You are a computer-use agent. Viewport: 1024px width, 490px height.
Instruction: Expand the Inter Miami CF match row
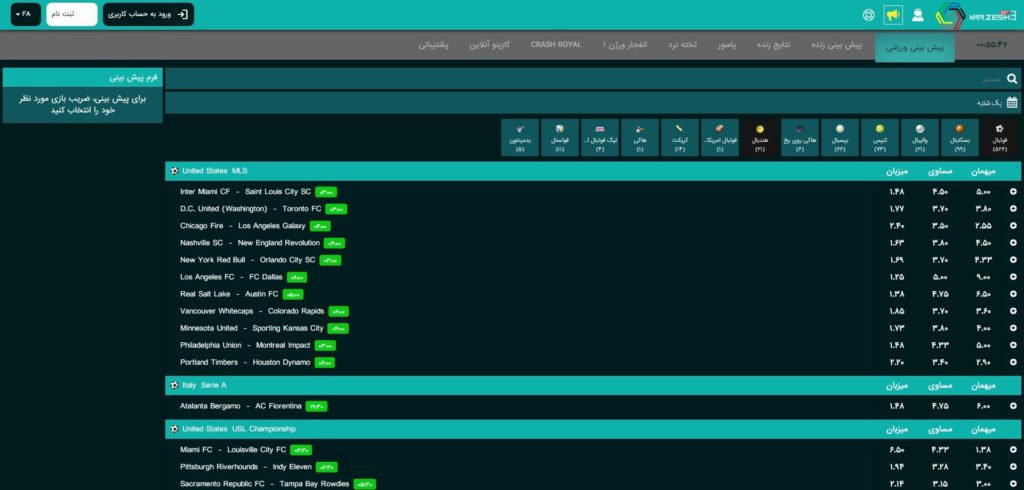coord(1013,192)
